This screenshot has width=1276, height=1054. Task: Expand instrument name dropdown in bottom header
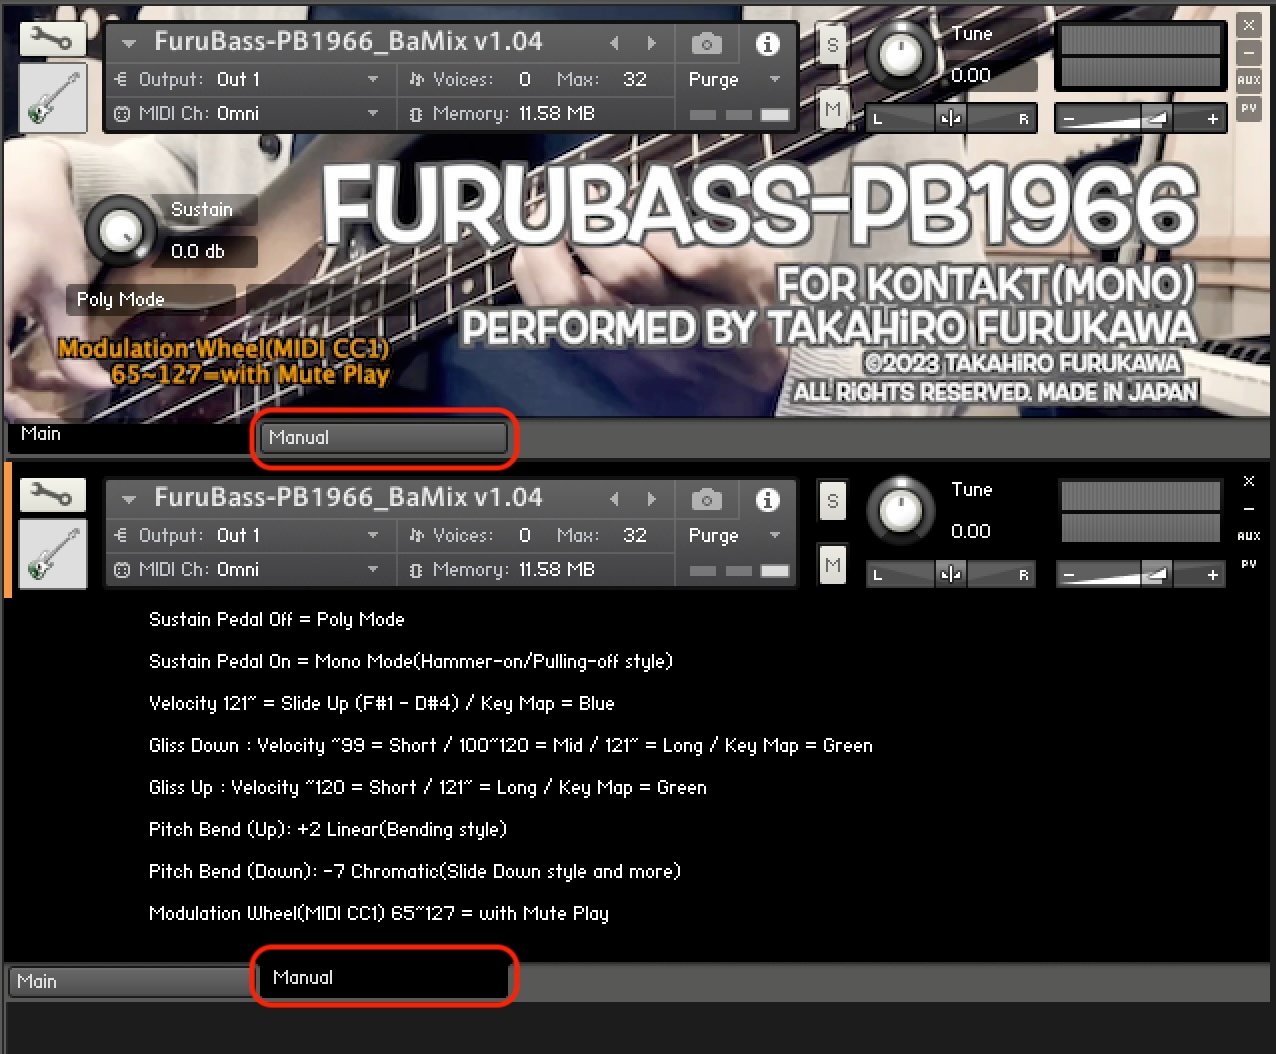pyautogui.click(x=128, y=499)
